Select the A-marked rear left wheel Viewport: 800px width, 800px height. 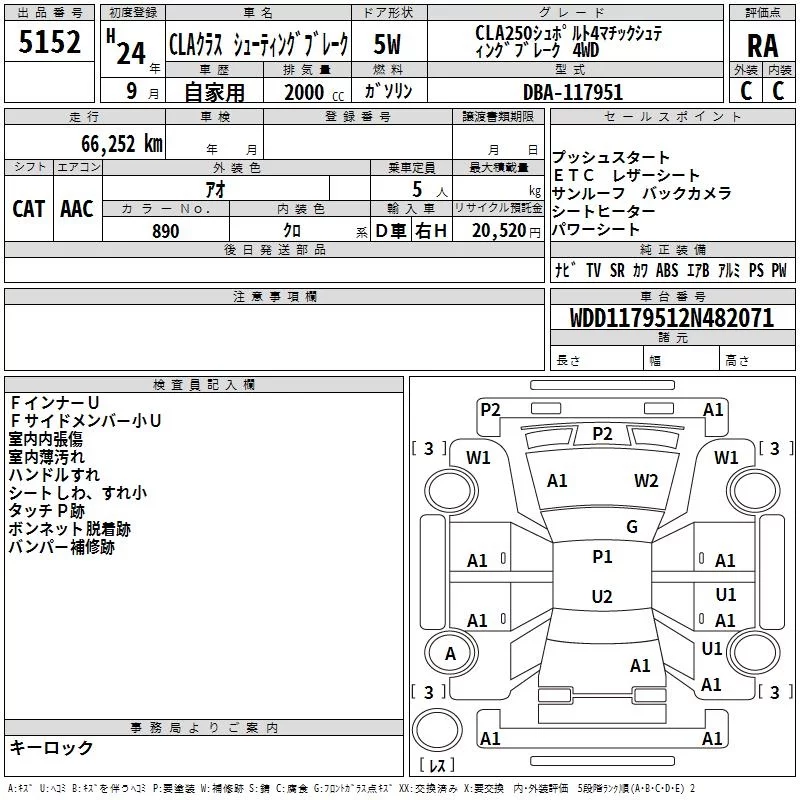point(451,654)
